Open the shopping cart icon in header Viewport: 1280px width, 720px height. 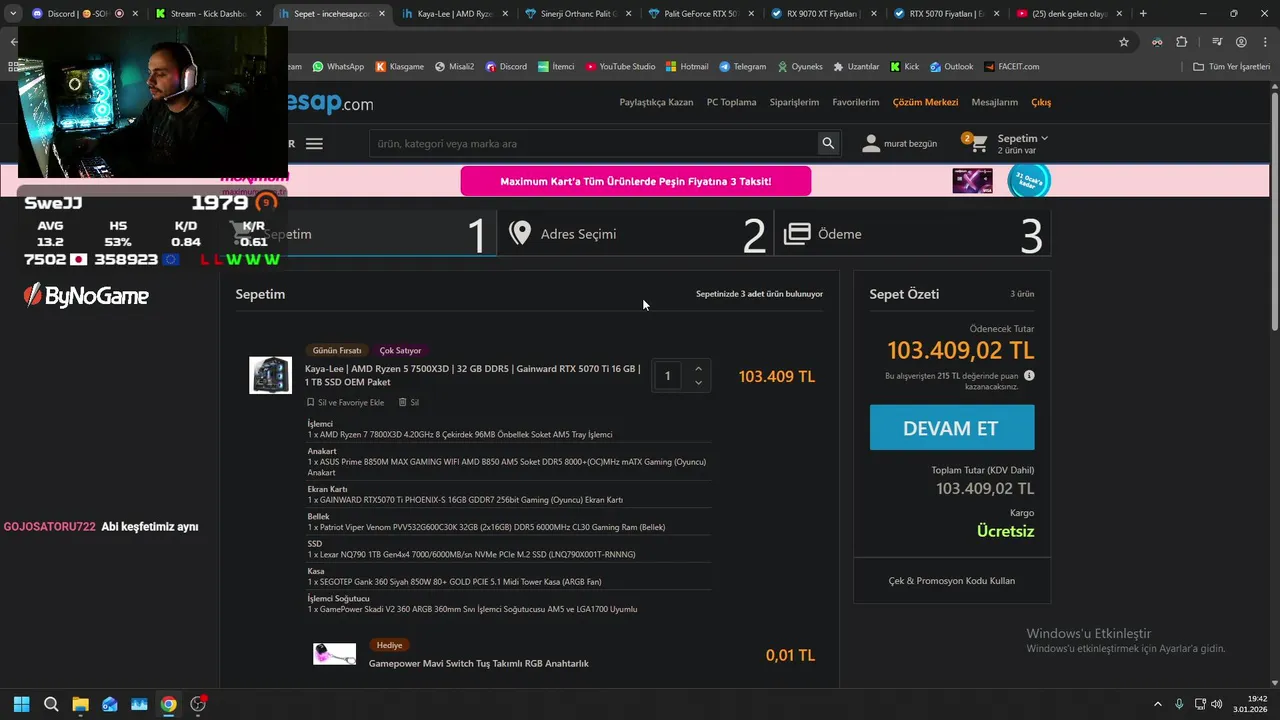coord(978,144)
